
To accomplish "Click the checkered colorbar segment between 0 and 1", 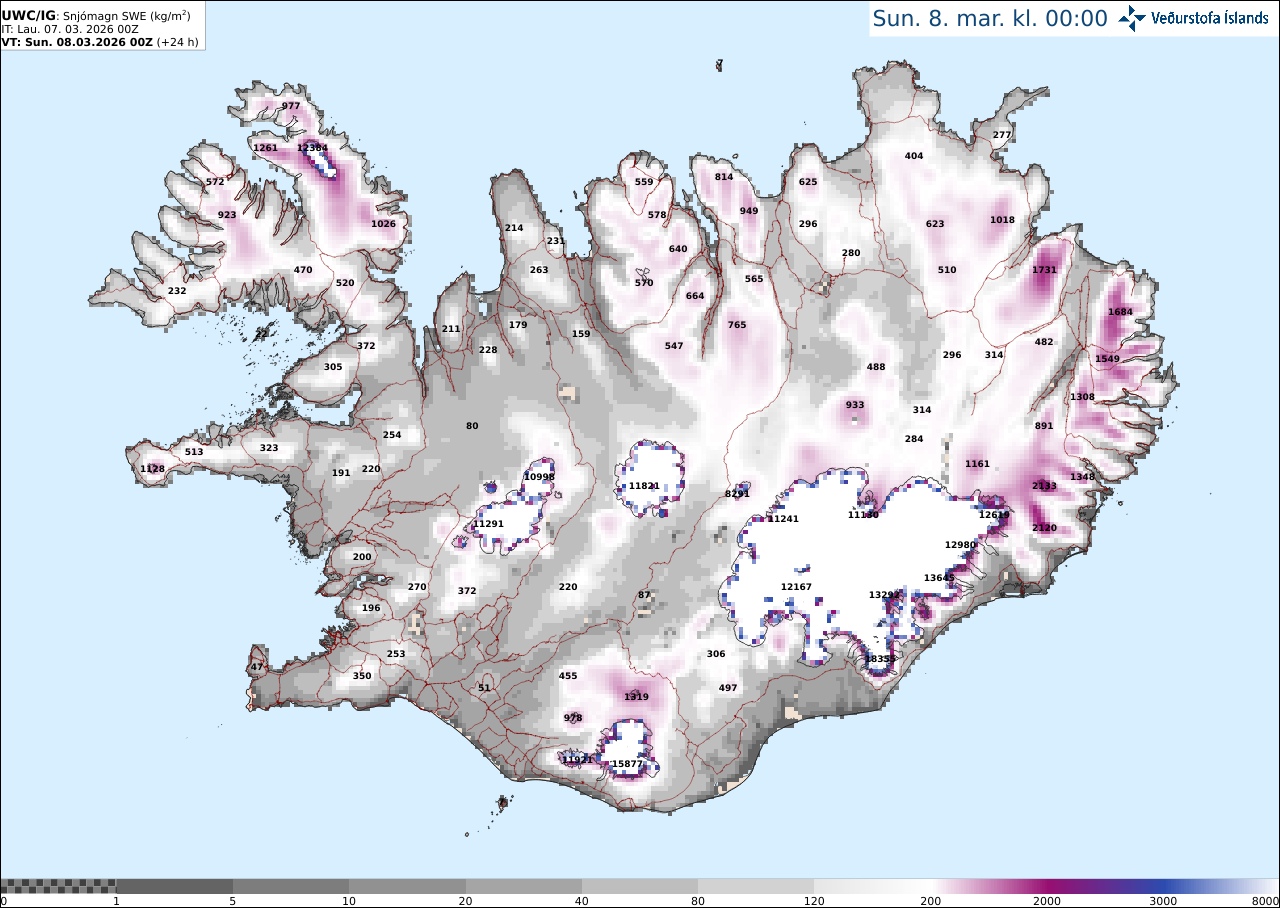I will 58,886.
